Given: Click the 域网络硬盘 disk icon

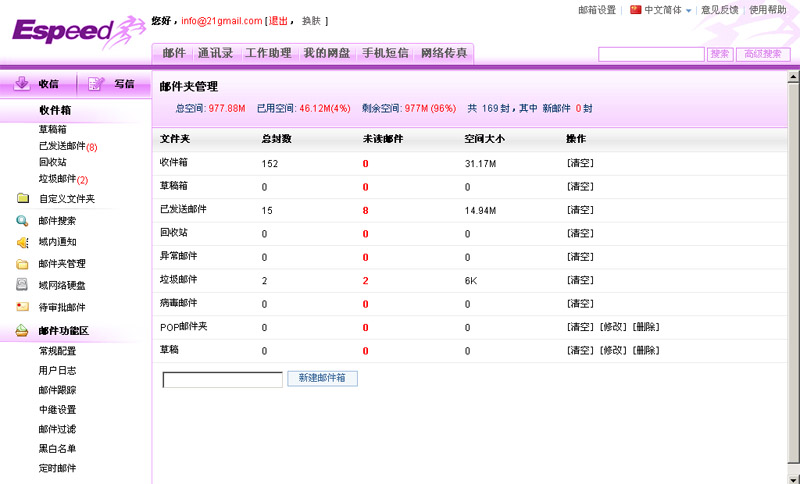Looking at the screenshot, I should [x=22, y=285].
